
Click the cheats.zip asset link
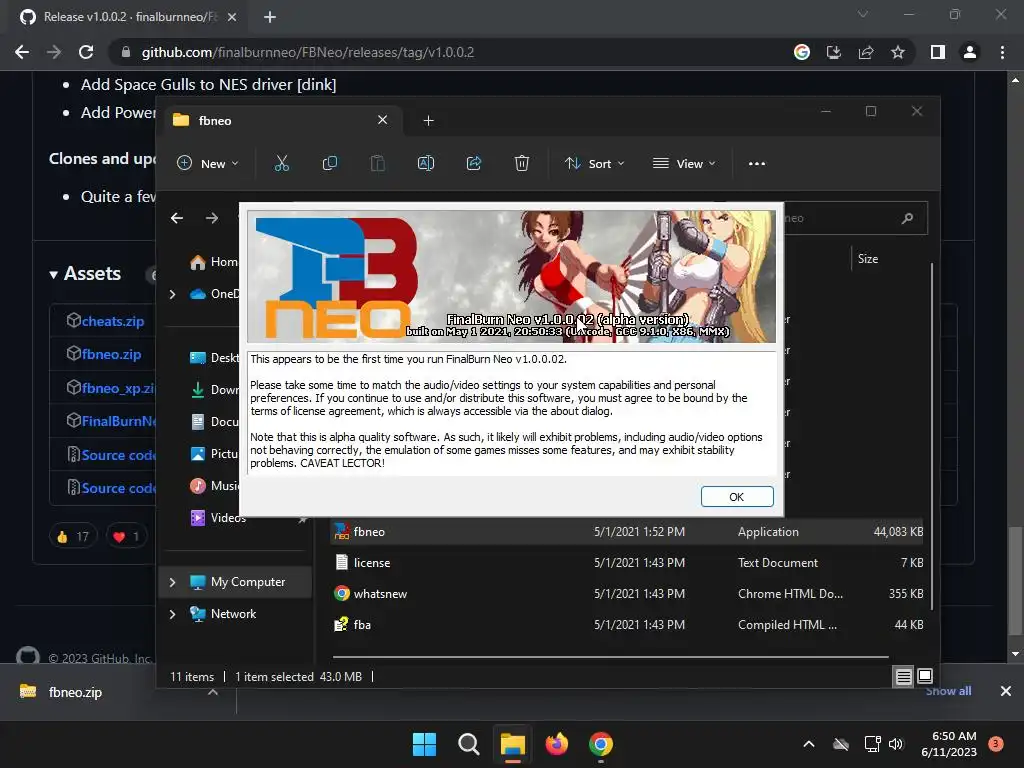click(112, 321)
